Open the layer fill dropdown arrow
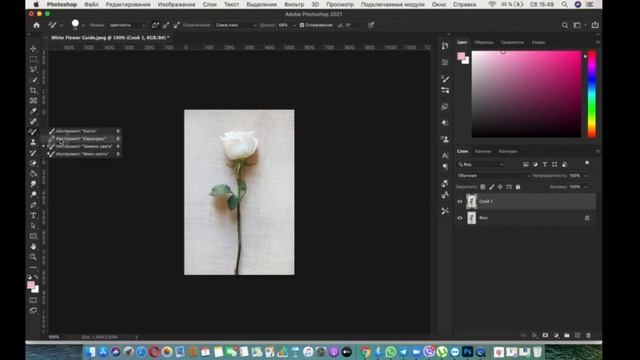 (586, 187)
